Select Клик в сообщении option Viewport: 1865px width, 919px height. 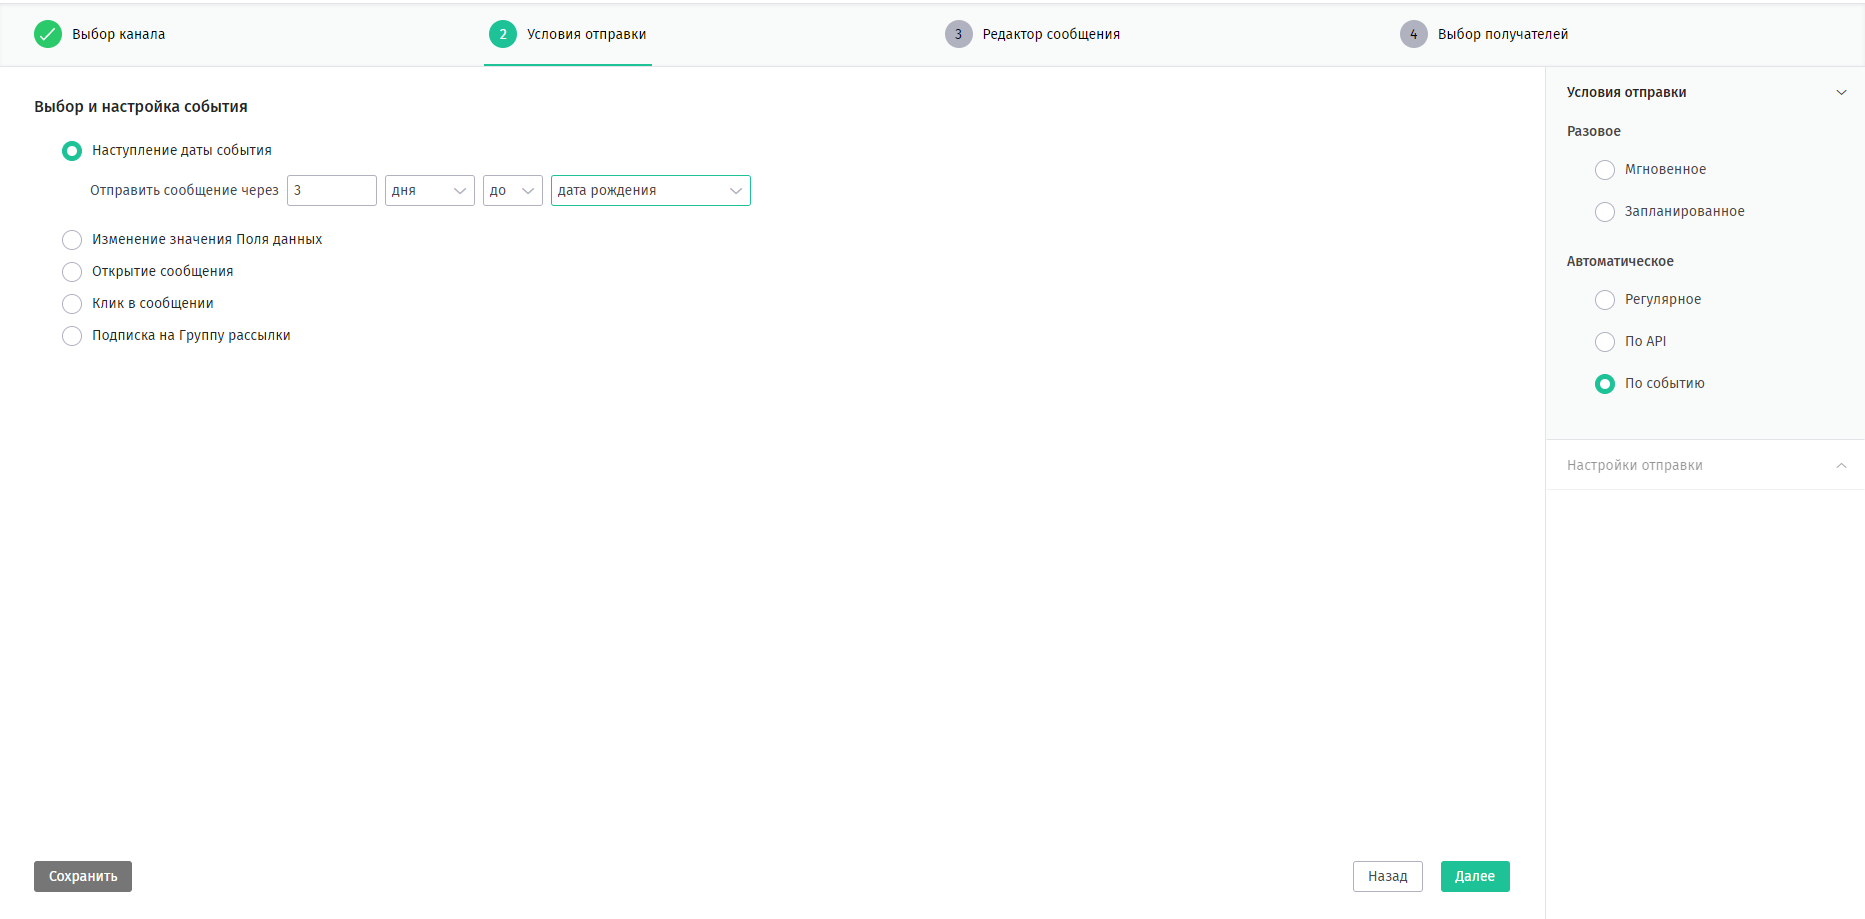coord(72,304)
